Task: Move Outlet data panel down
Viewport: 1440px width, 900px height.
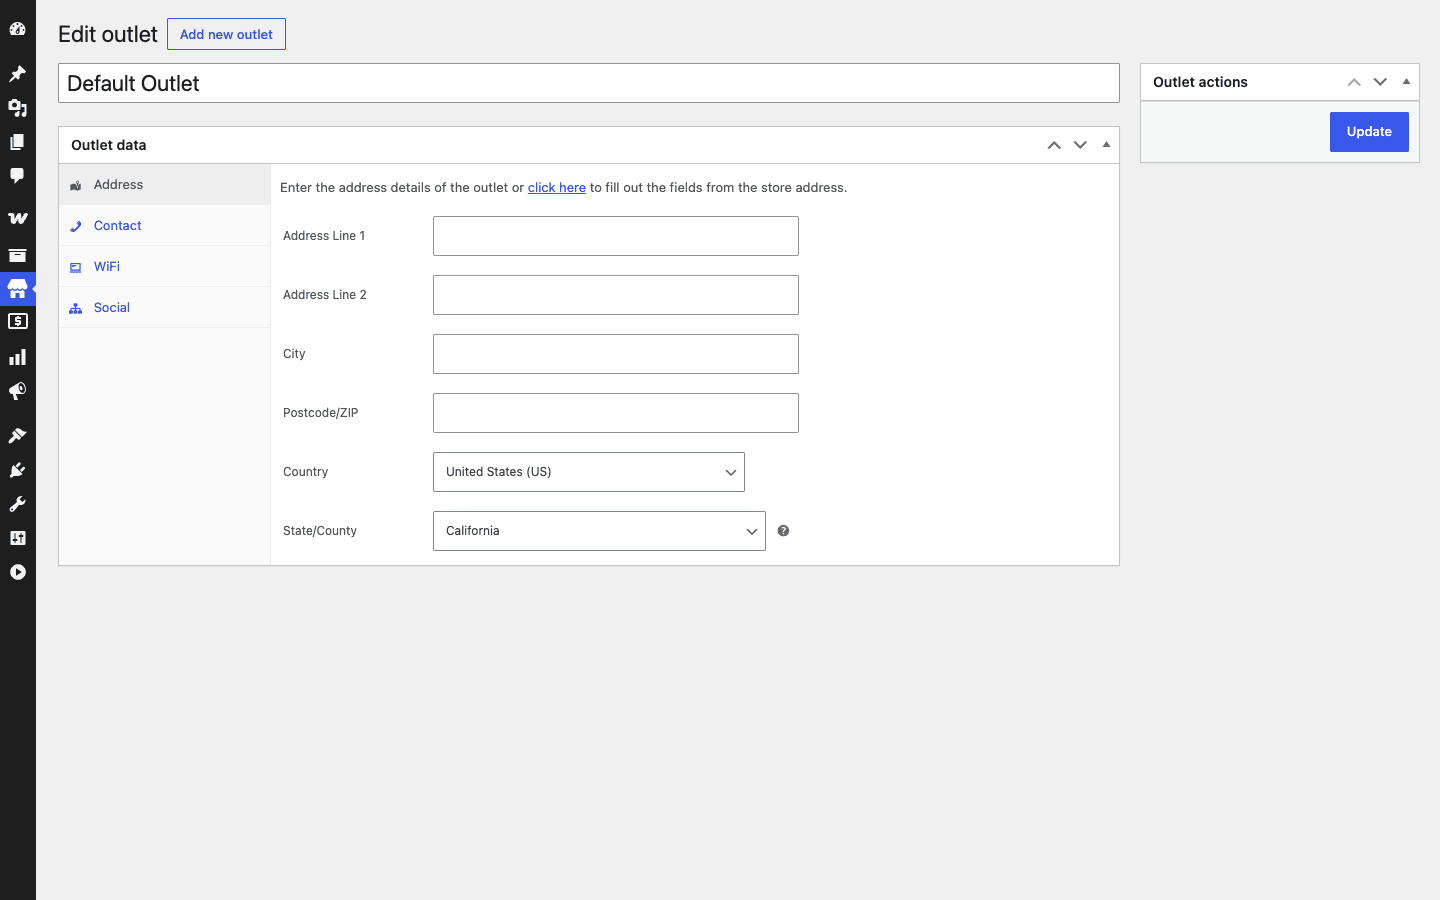Action: (x=1080, y=145)
